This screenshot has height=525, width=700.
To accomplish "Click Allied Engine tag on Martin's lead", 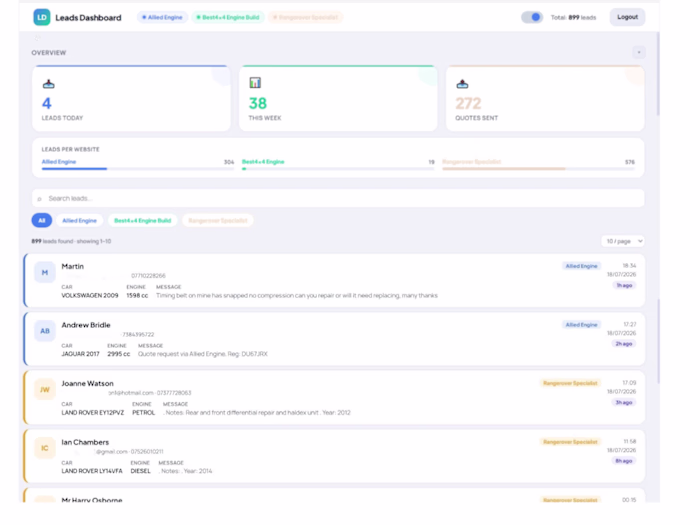I will coord(581,266).
